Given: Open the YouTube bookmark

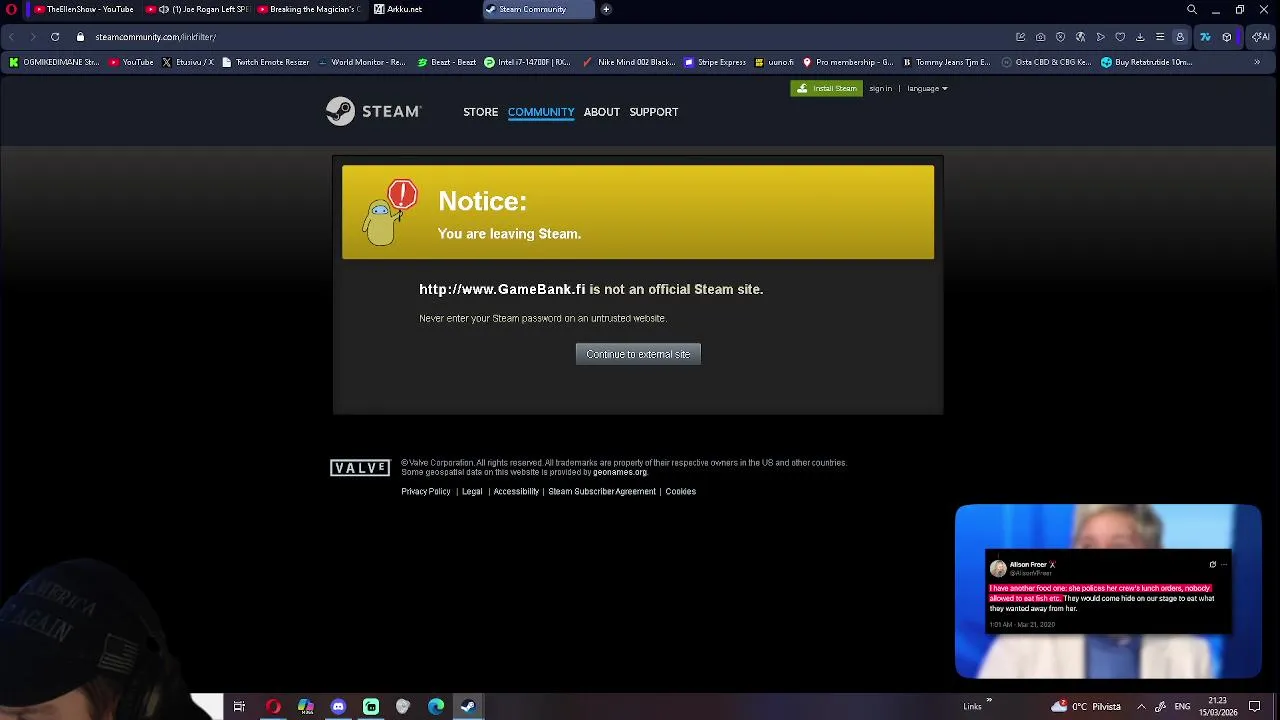Looking at the screenshot, I should click(x=131, y=62).
